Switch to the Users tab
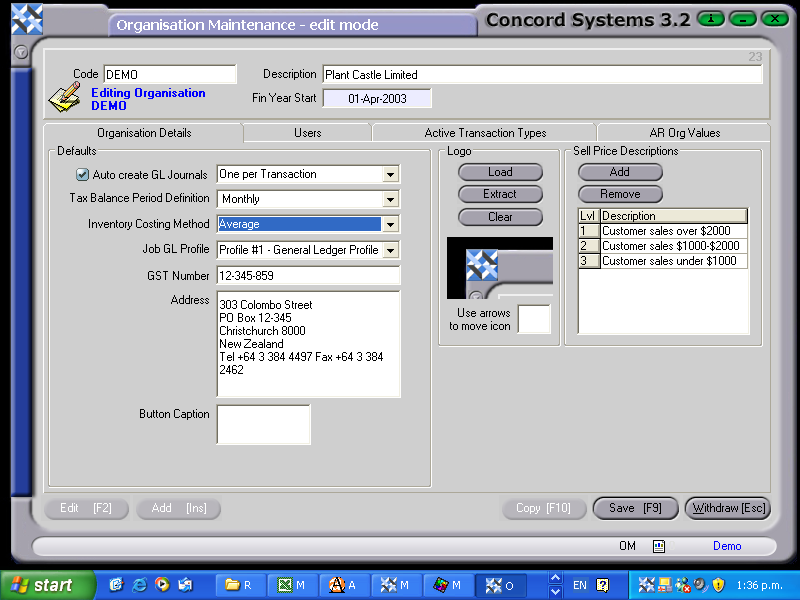This screenshot has width=800, height=600. tap(307, 131)
